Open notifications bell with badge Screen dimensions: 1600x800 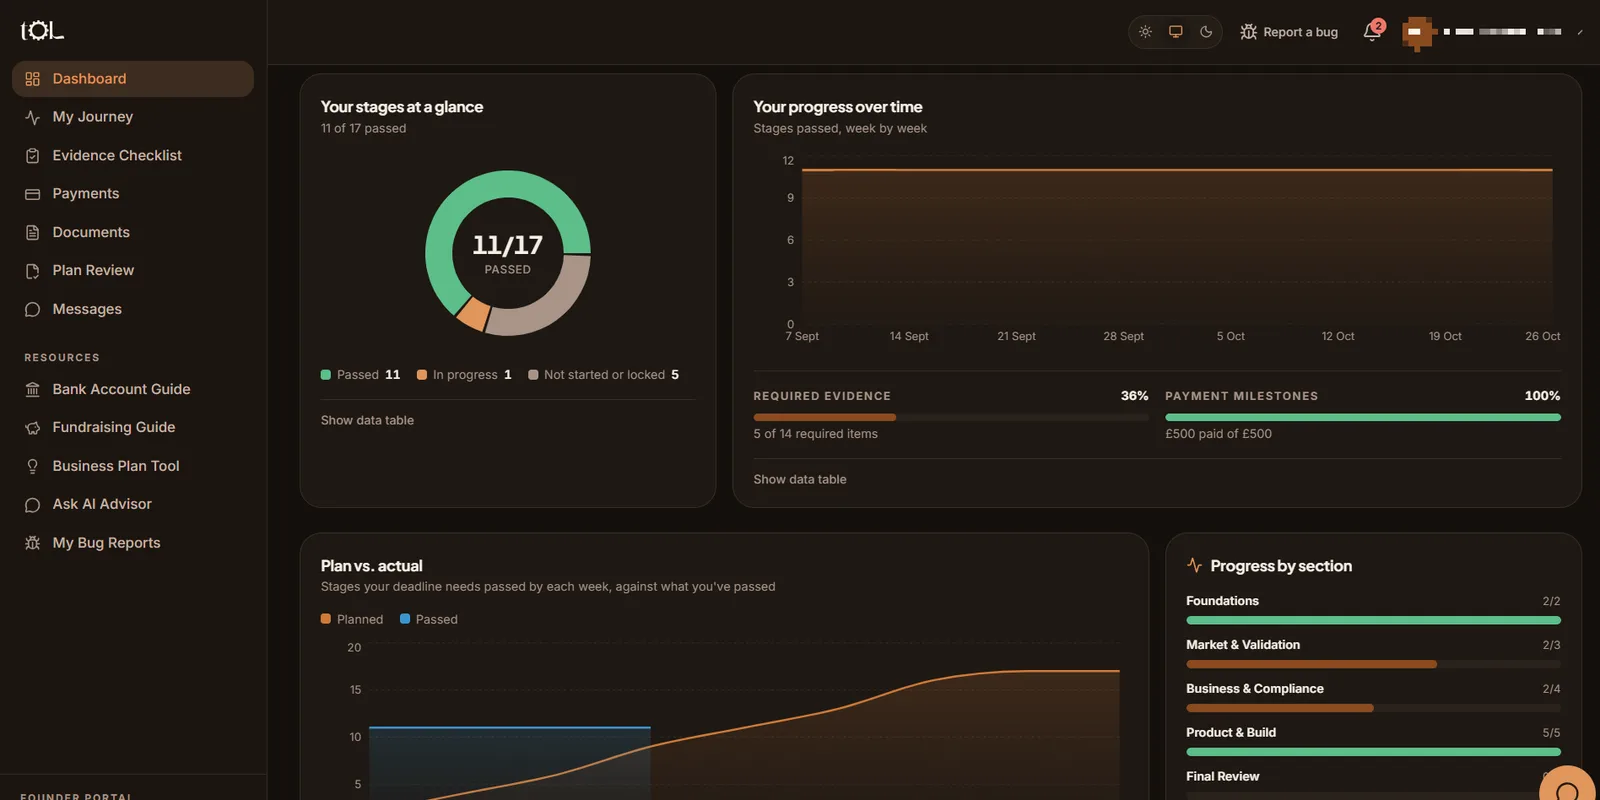[x=1372, y=32]
